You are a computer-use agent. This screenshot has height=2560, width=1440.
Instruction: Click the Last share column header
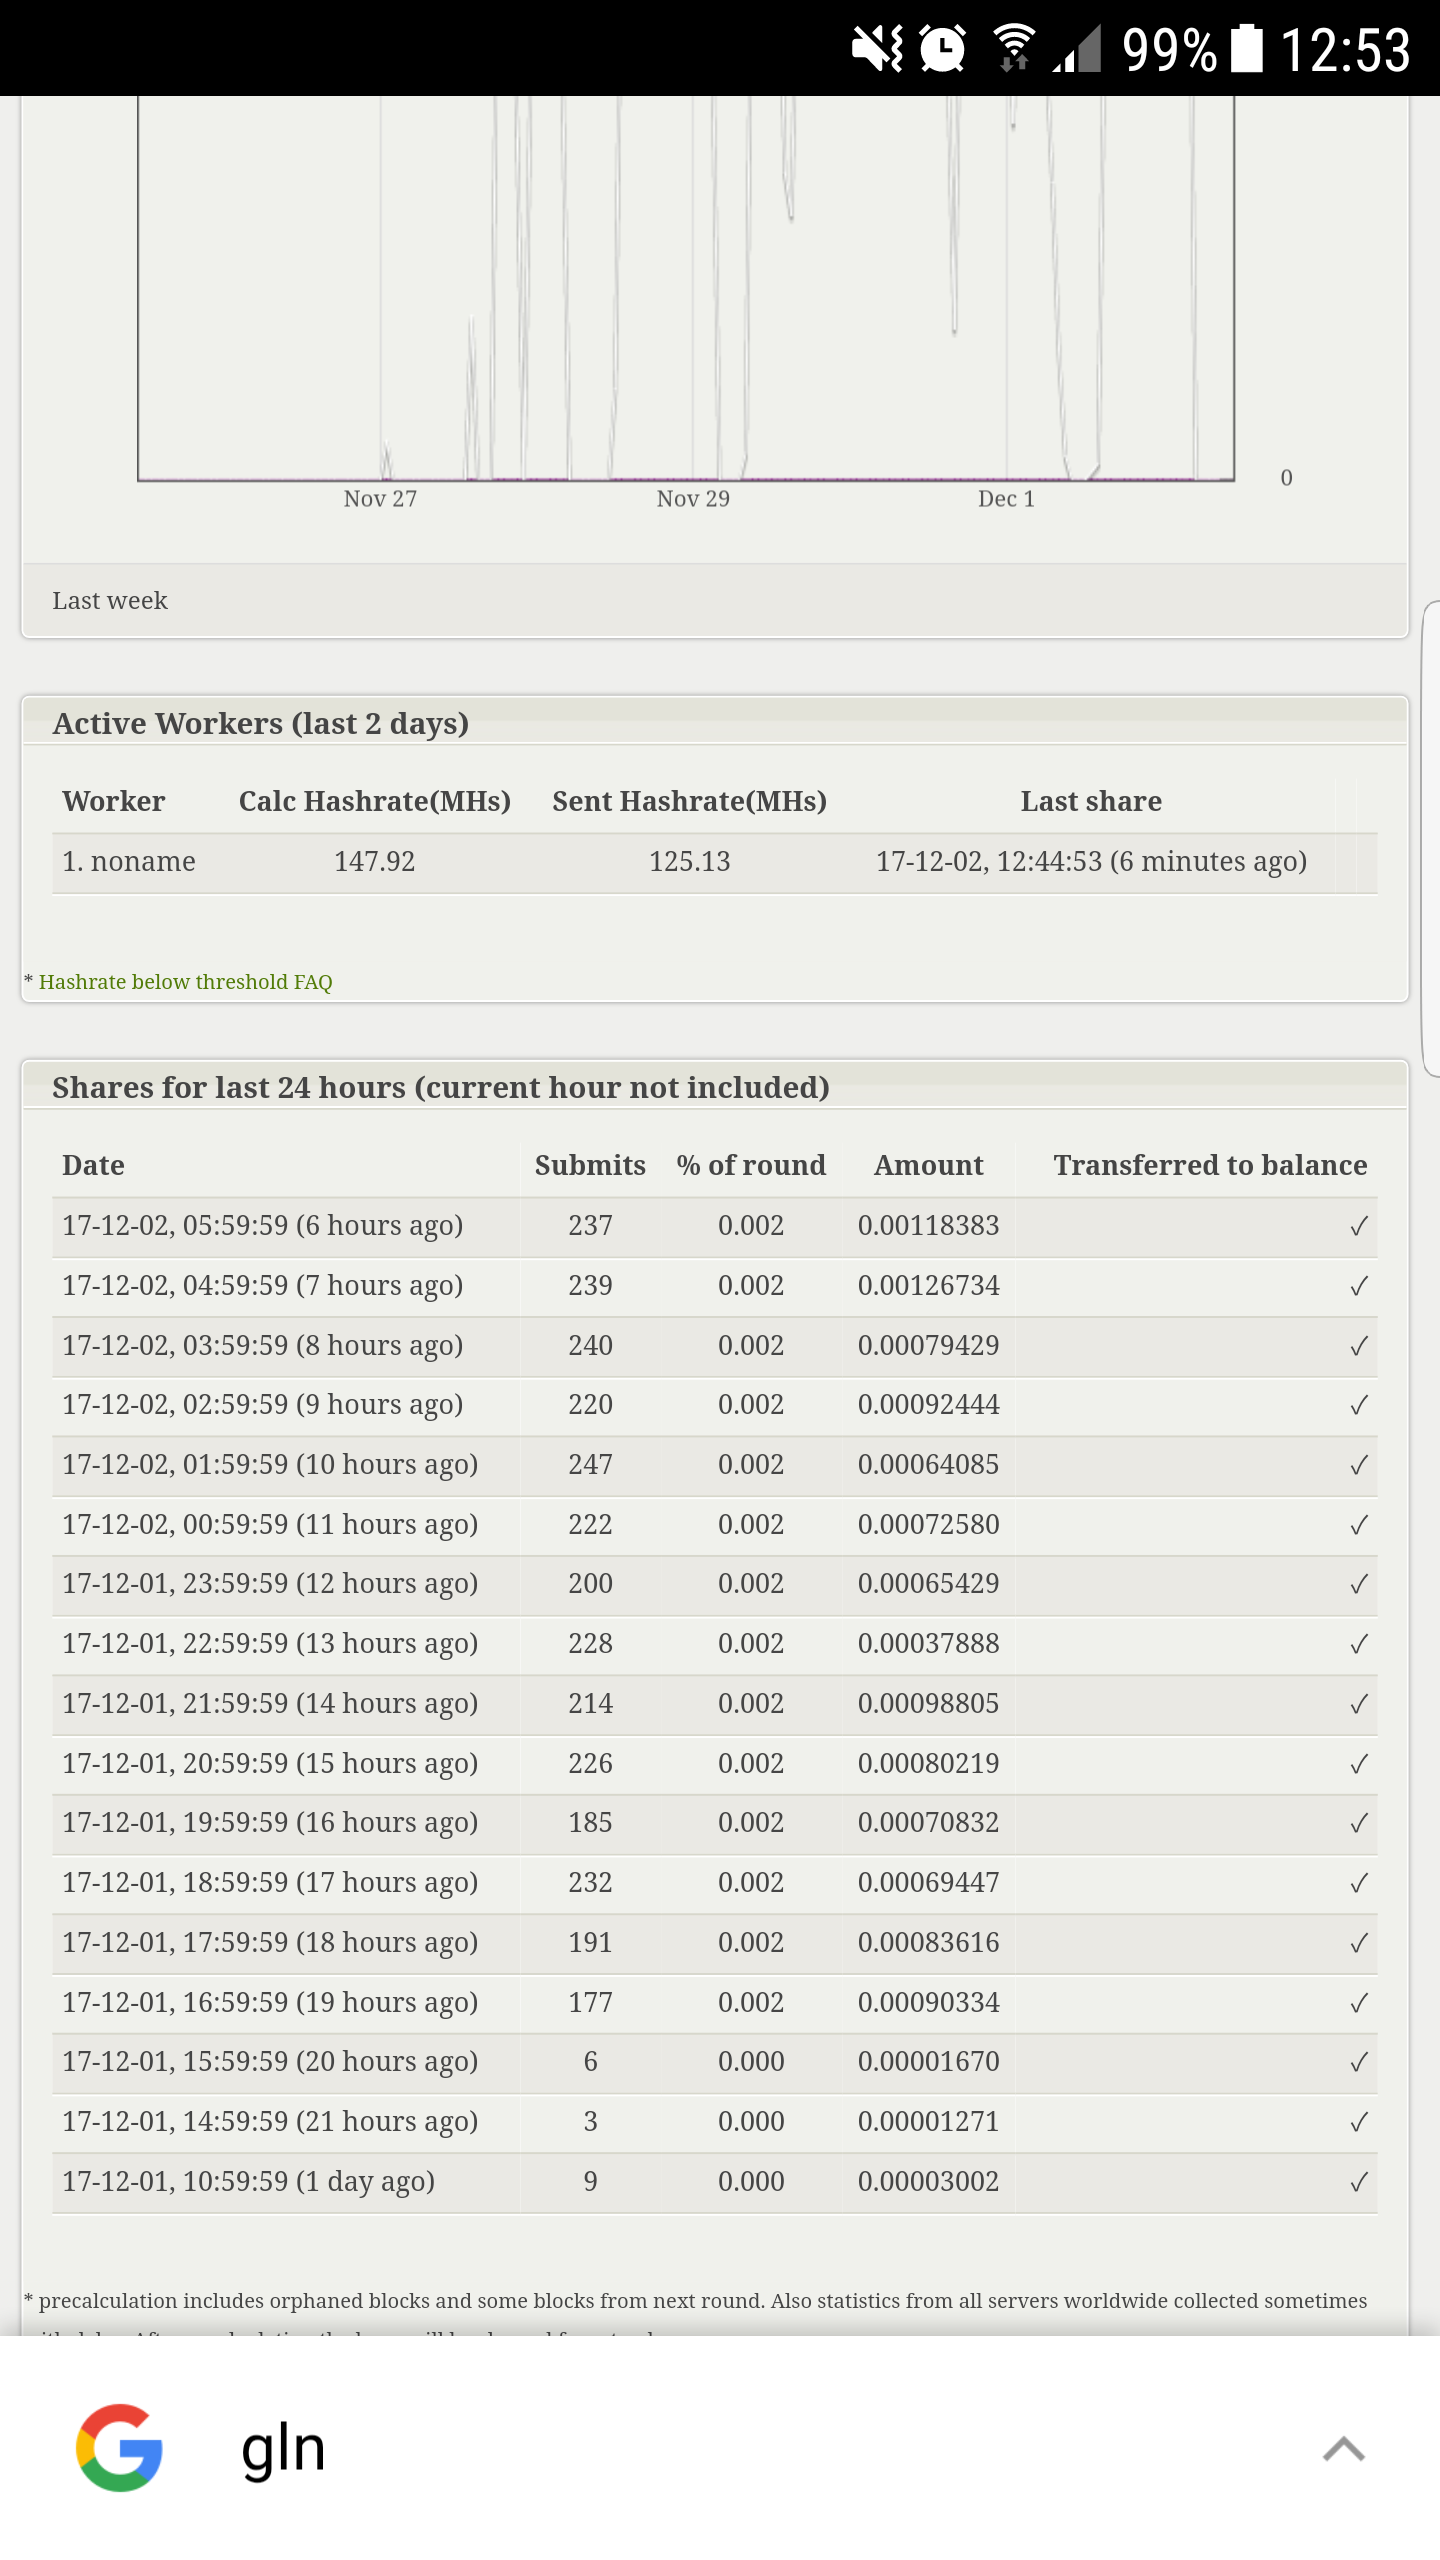1091,802
